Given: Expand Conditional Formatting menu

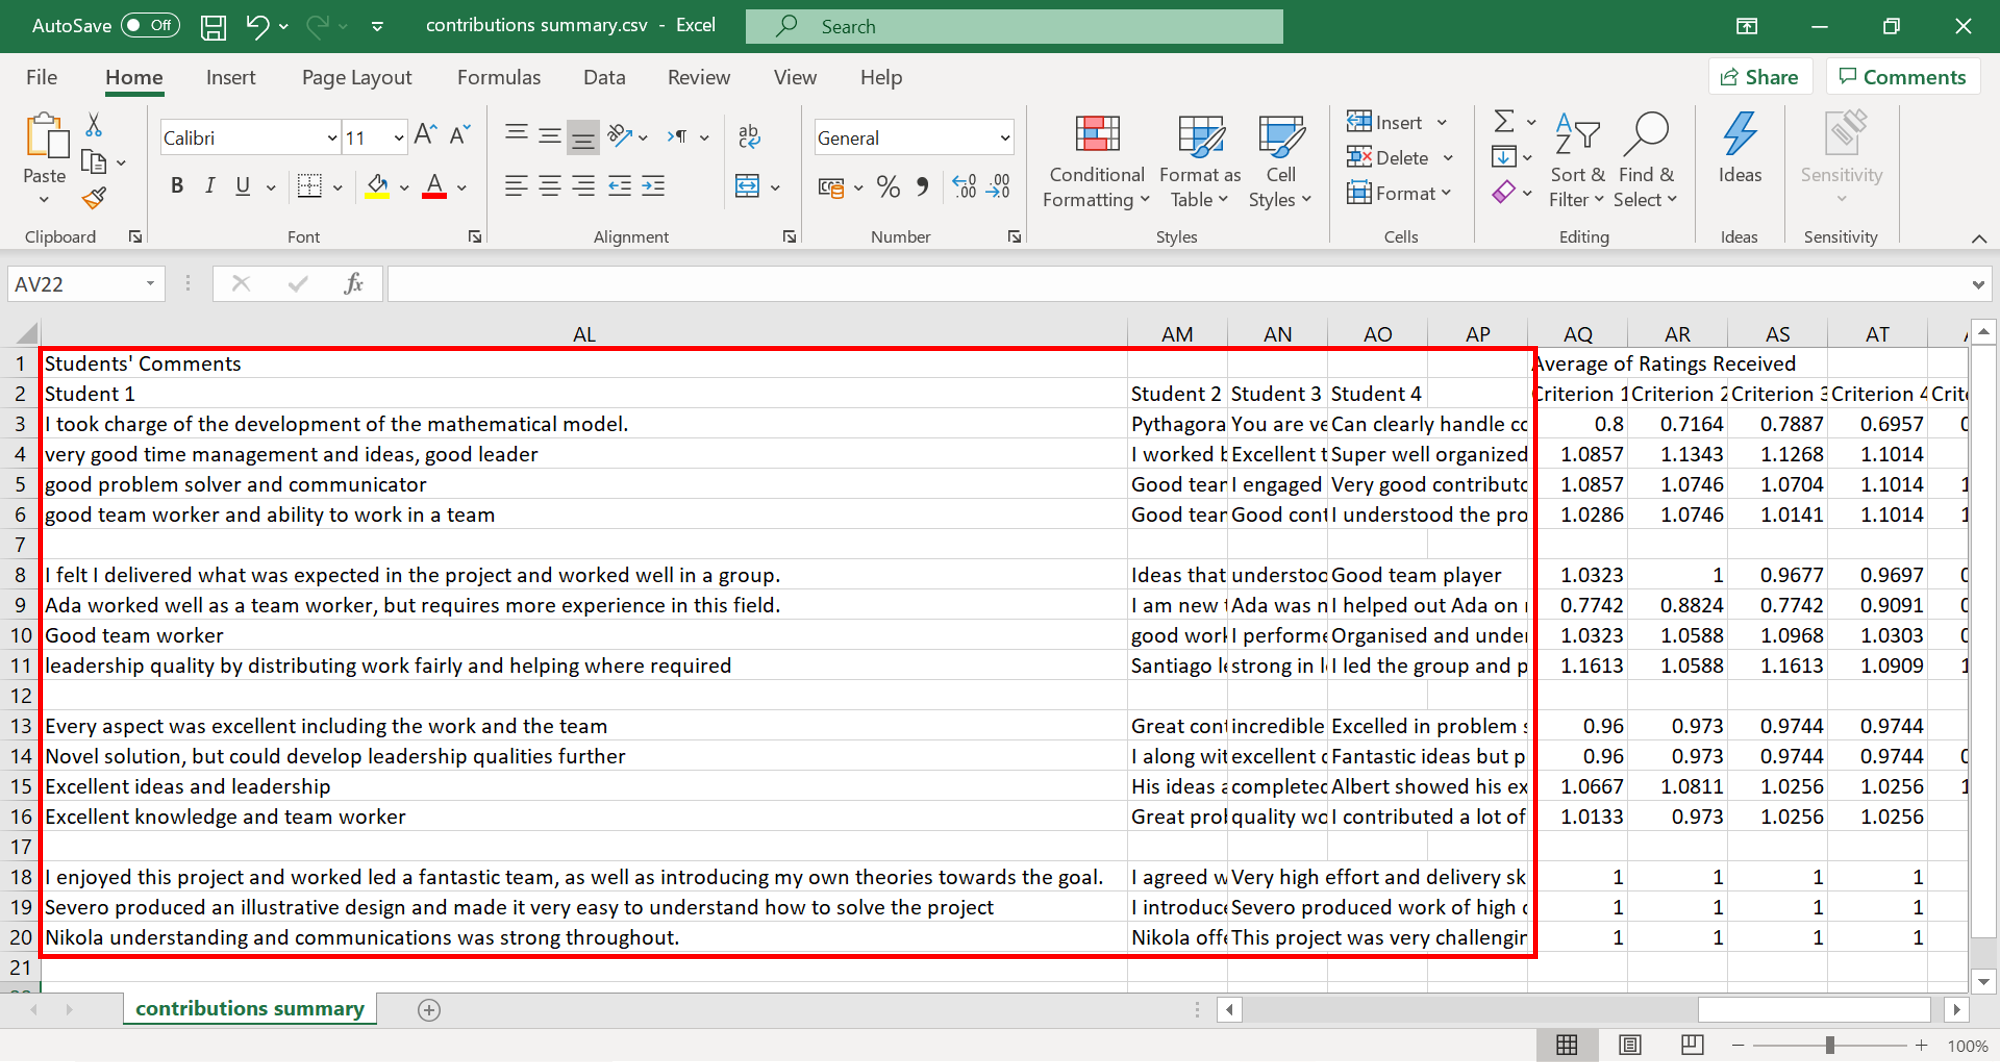Looking at the screenshot, I should point(1096,162).
